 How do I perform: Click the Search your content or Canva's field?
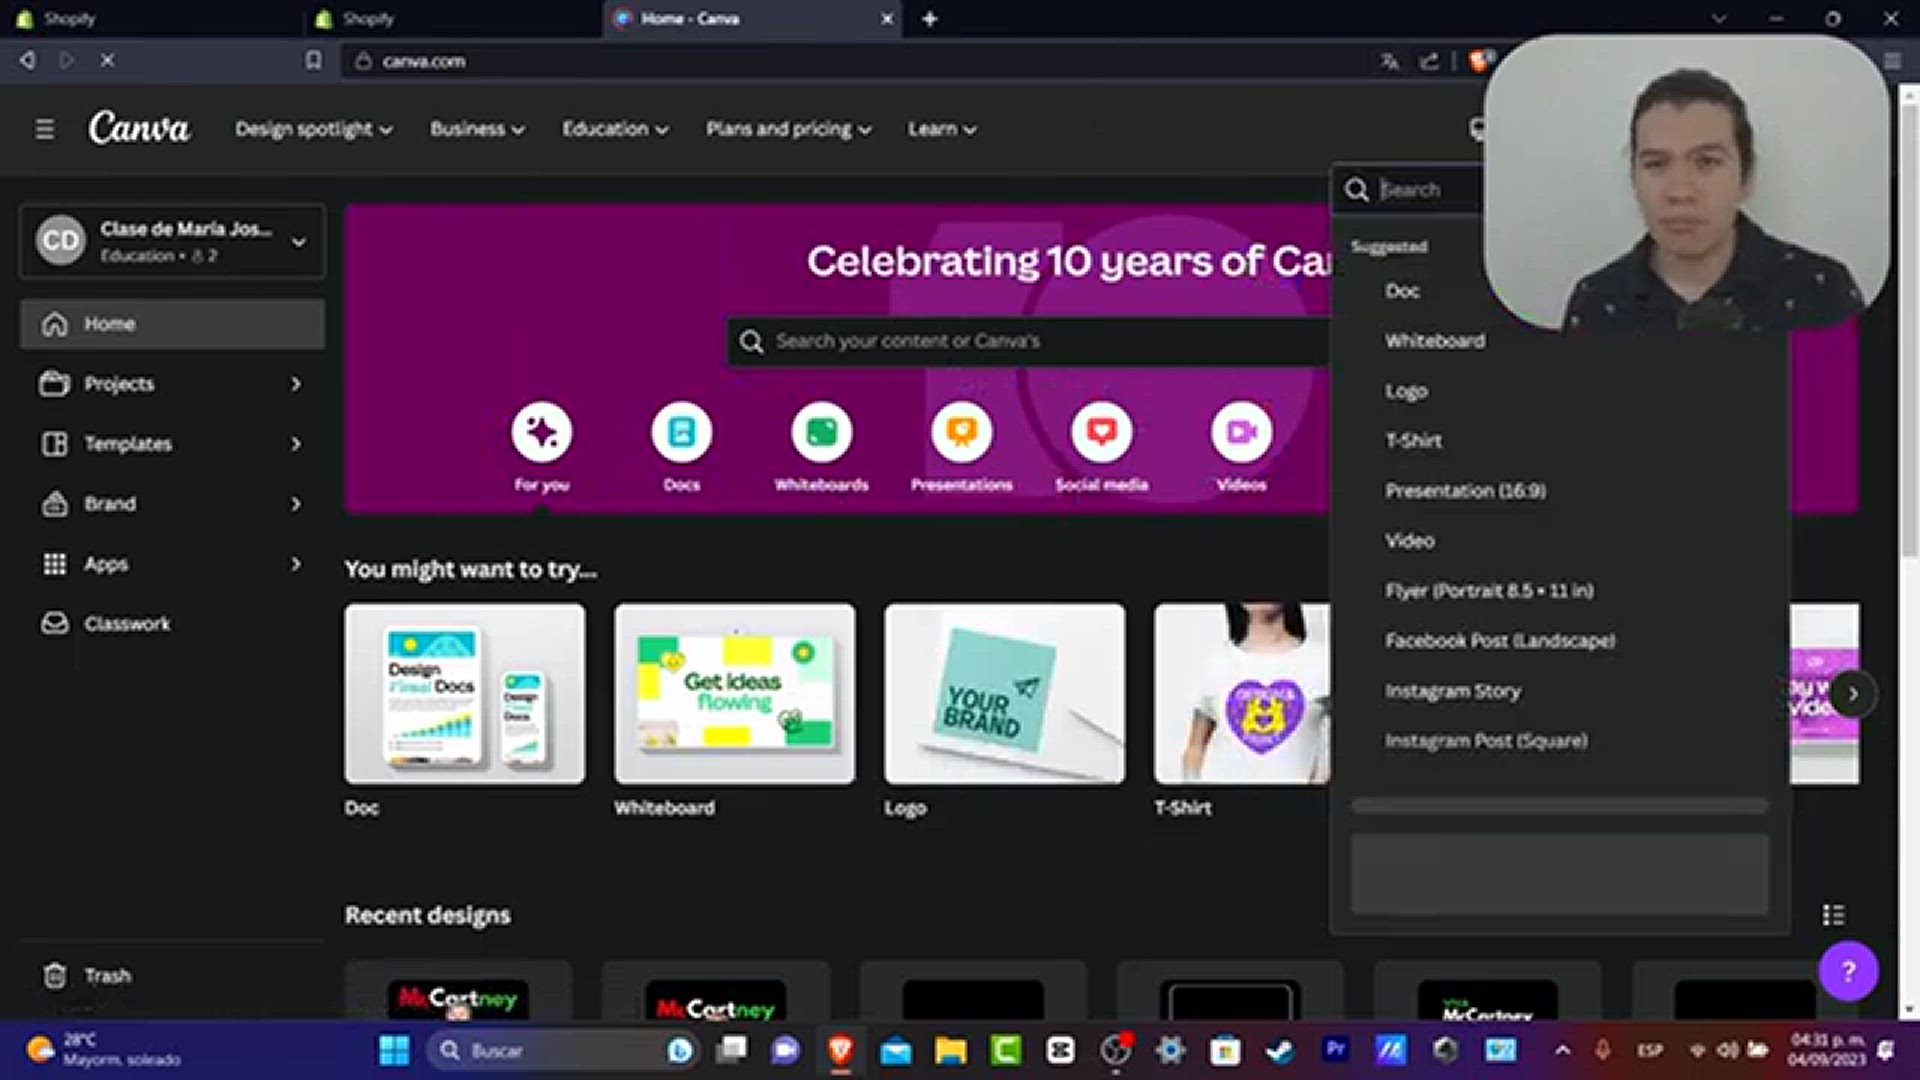pyautogui.click(x=1030, y=341)
